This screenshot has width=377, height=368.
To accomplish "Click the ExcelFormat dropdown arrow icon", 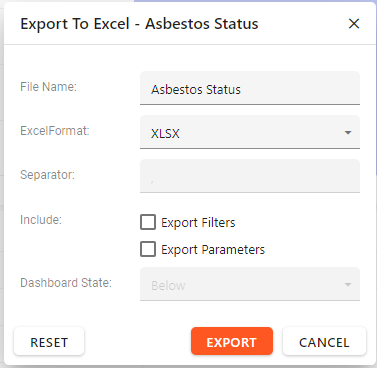I will [348, 133].
